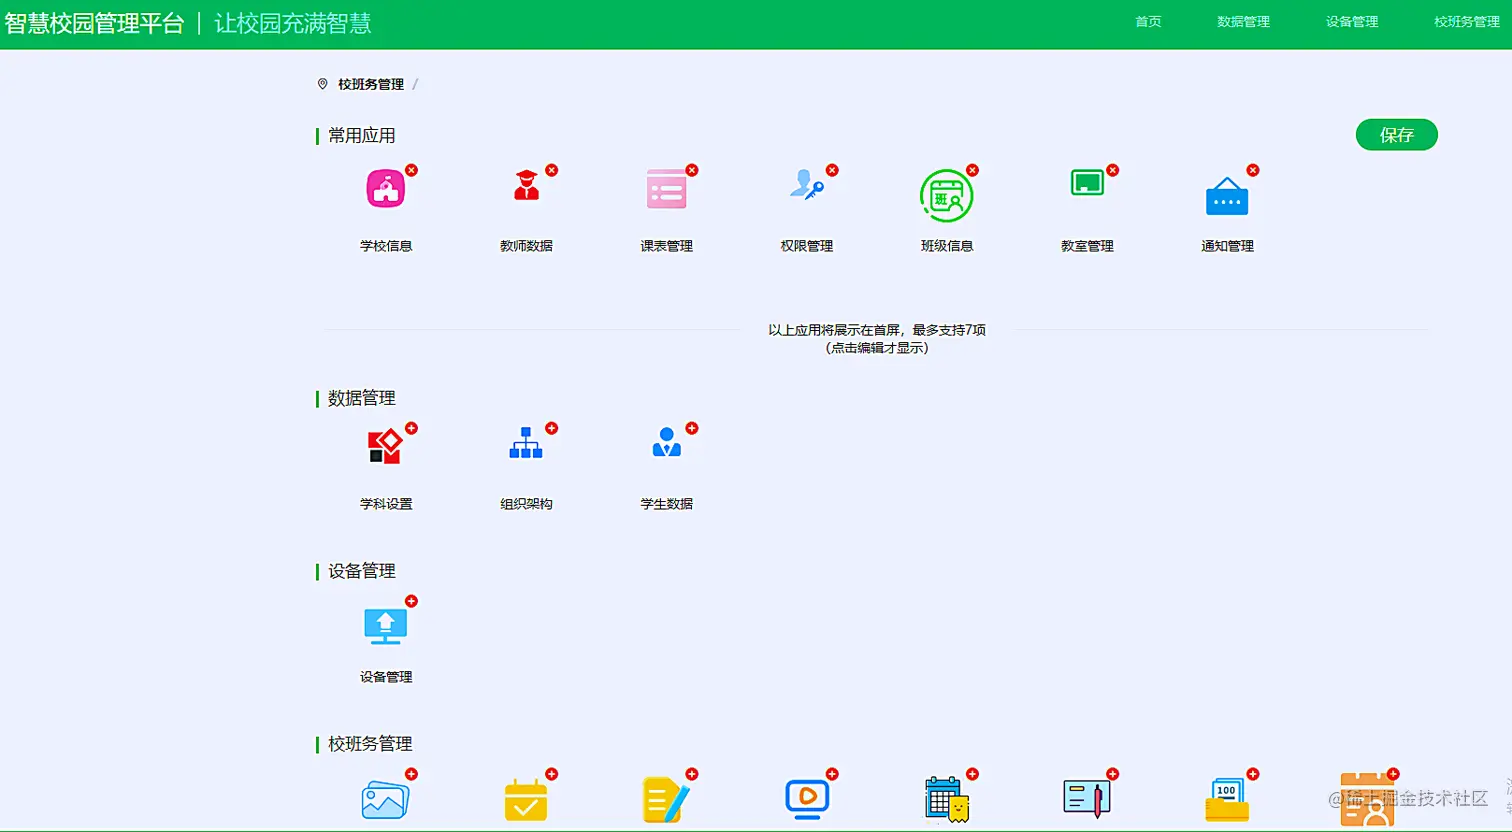This screenshot has height=832, width=1512.
Task: Open the 学校信息 app icon
Action: [386, 190]
